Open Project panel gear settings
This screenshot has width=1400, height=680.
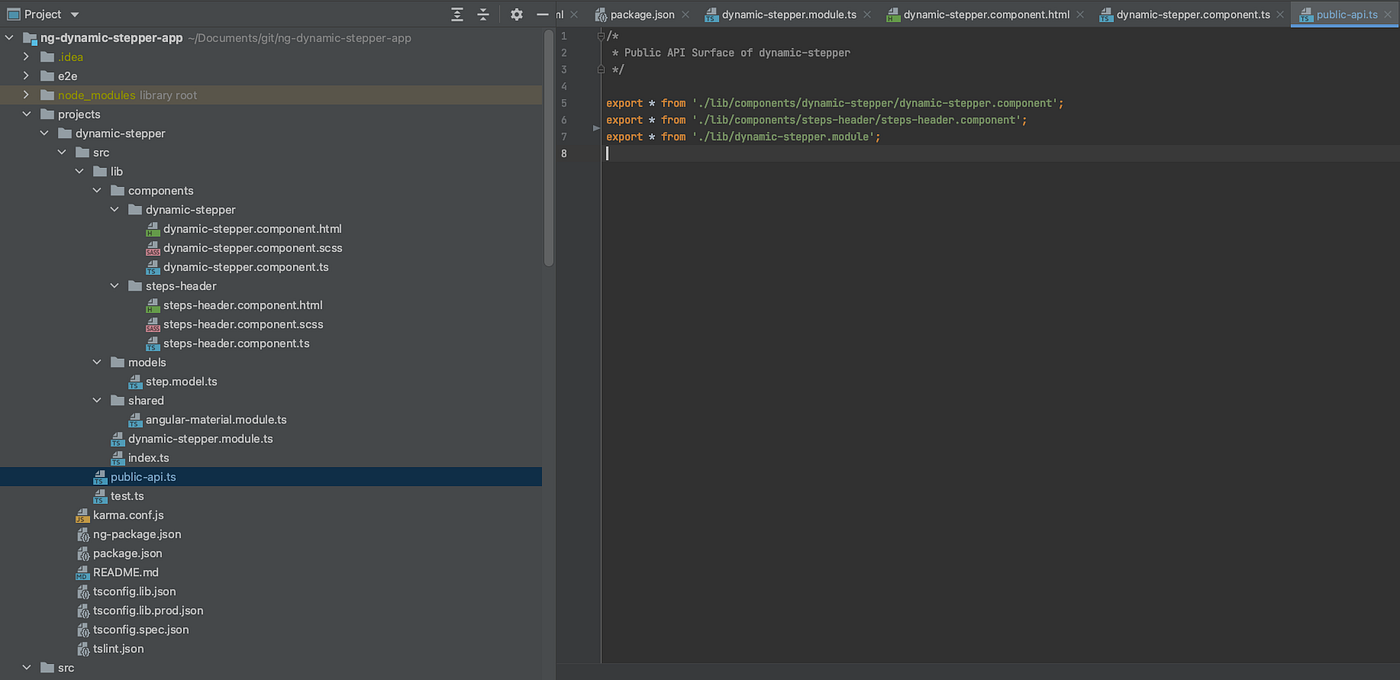point(516,14)
